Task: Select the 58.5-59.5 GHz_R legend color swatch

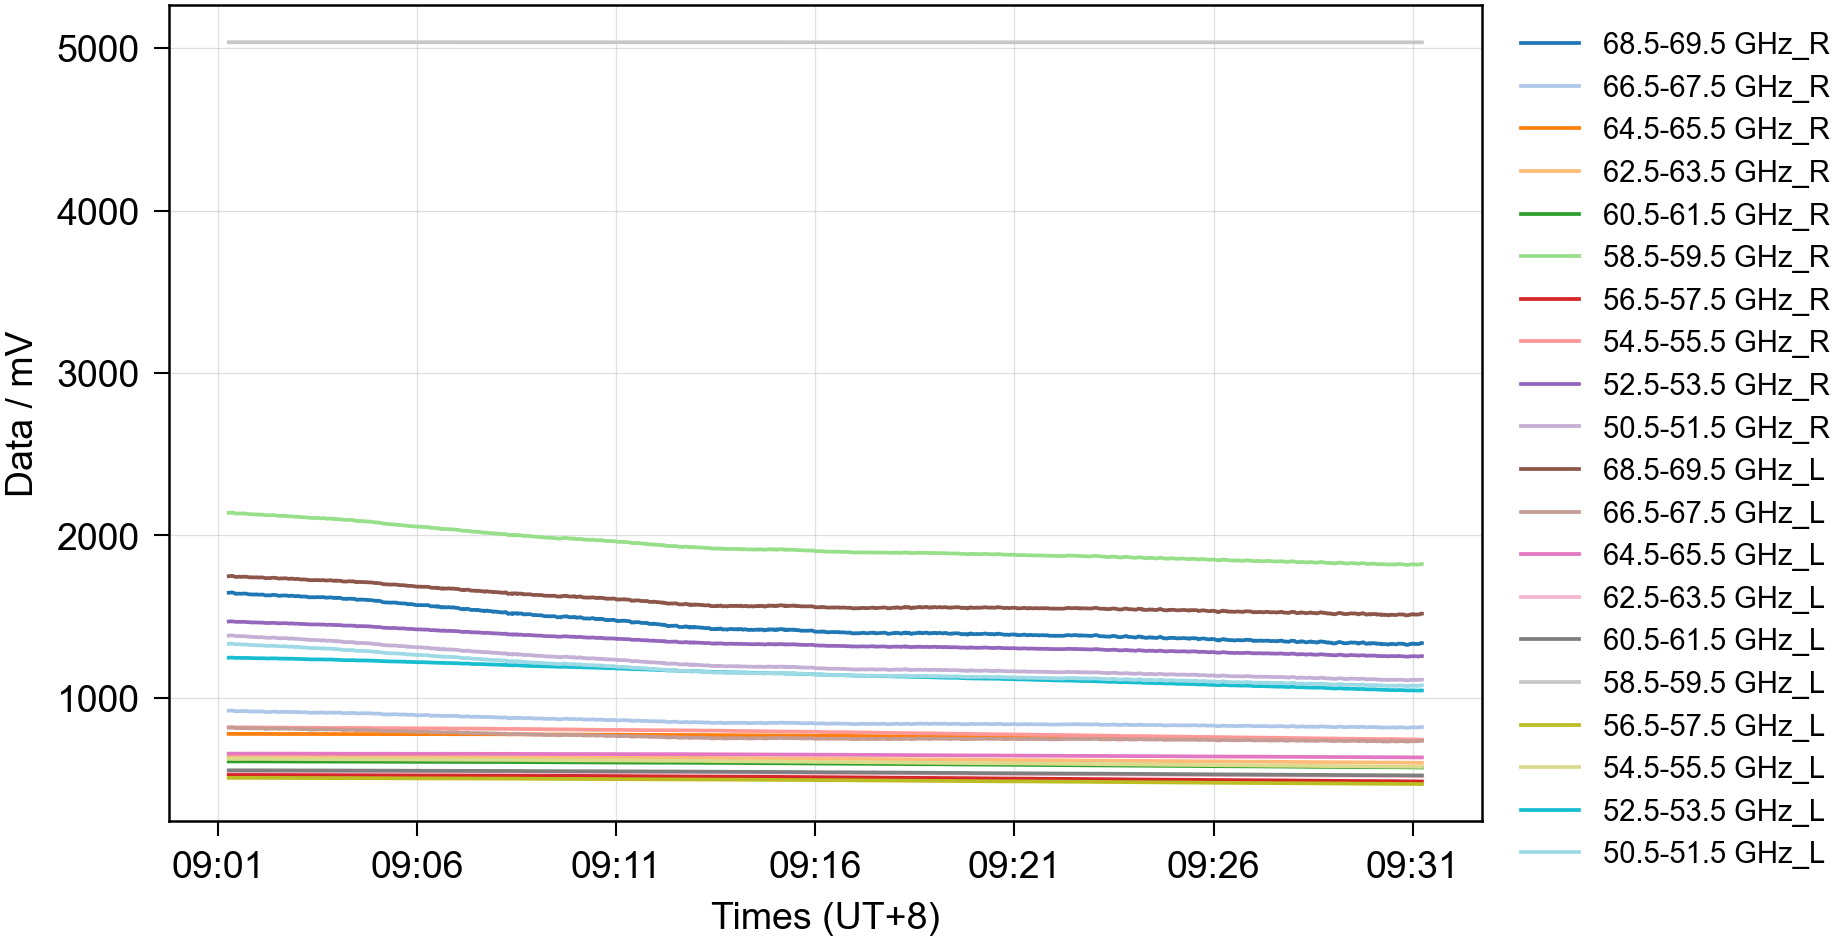Action: [1549, 257]
